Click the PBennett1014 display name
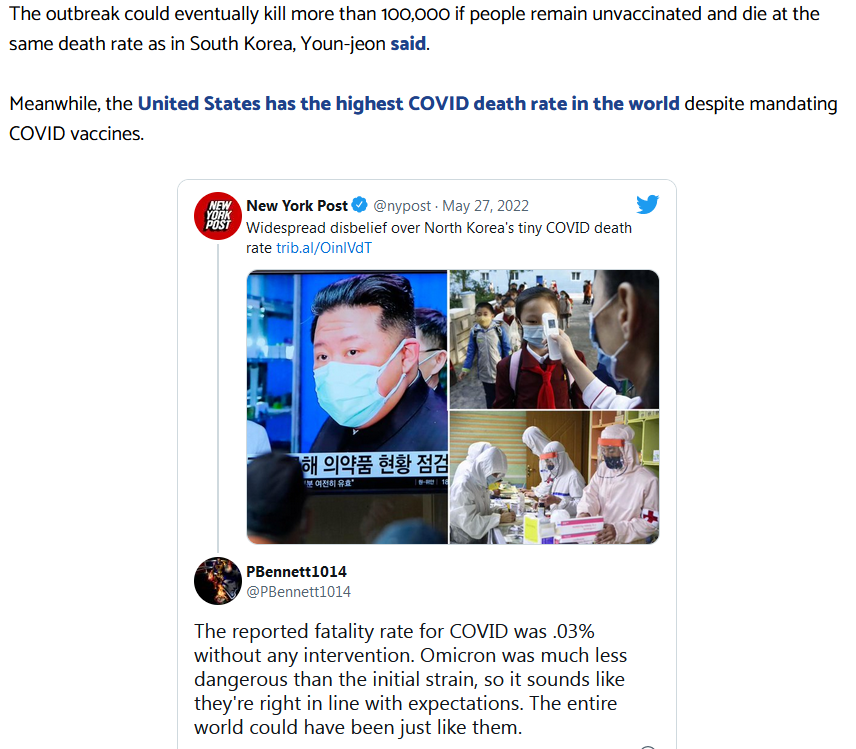856x749 pixels. tap(296, 572)
